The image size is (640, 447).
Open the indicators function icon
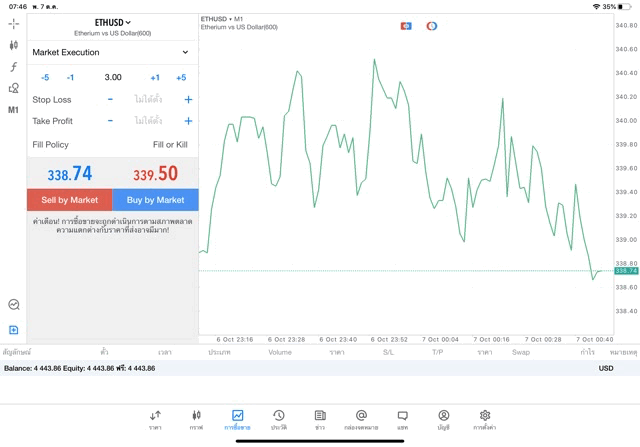click(x=14, y=67)
